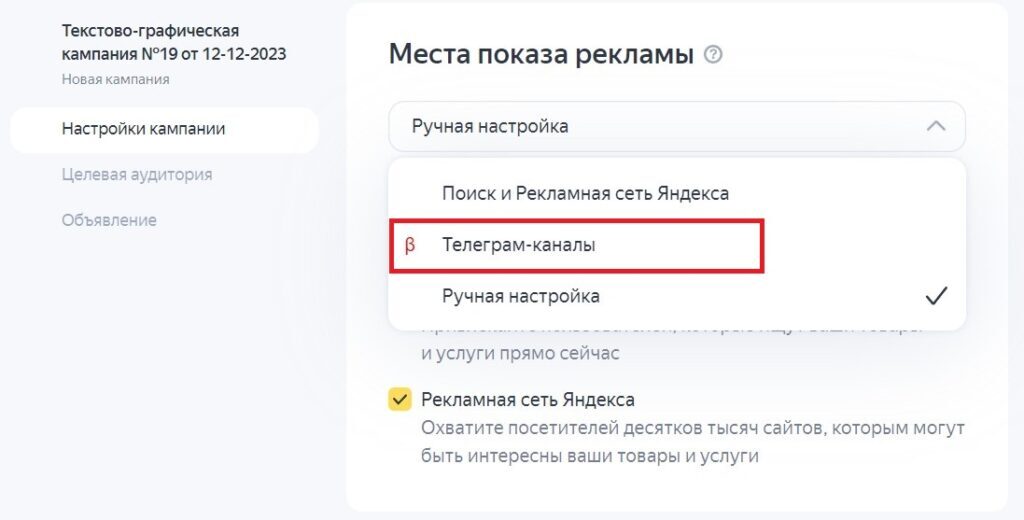This screenshot has height=520, width=1024.
Task: Click the Места показа рекламы heading
Action: 541,54
